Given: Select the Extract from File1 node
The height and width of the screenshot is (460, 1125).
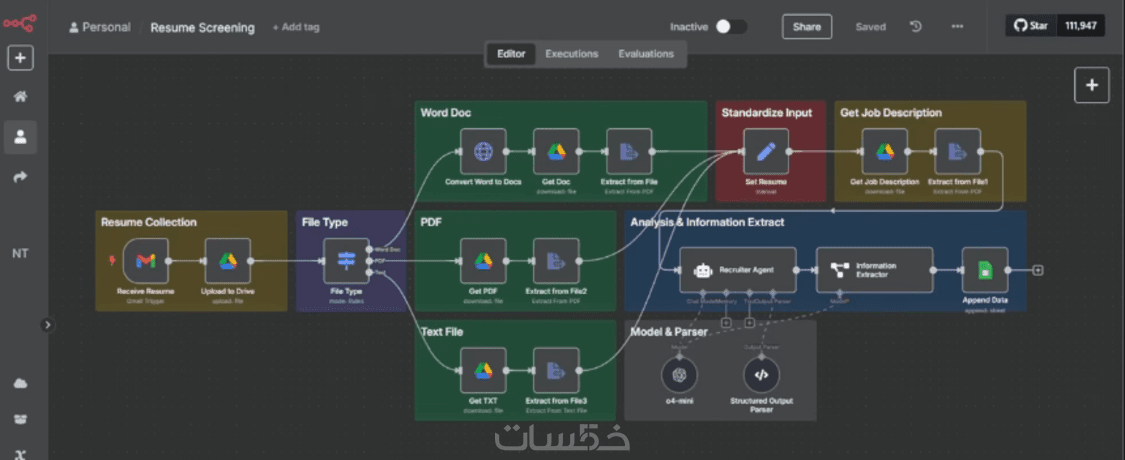Looking at the screenshot, I should coord(958,151).
